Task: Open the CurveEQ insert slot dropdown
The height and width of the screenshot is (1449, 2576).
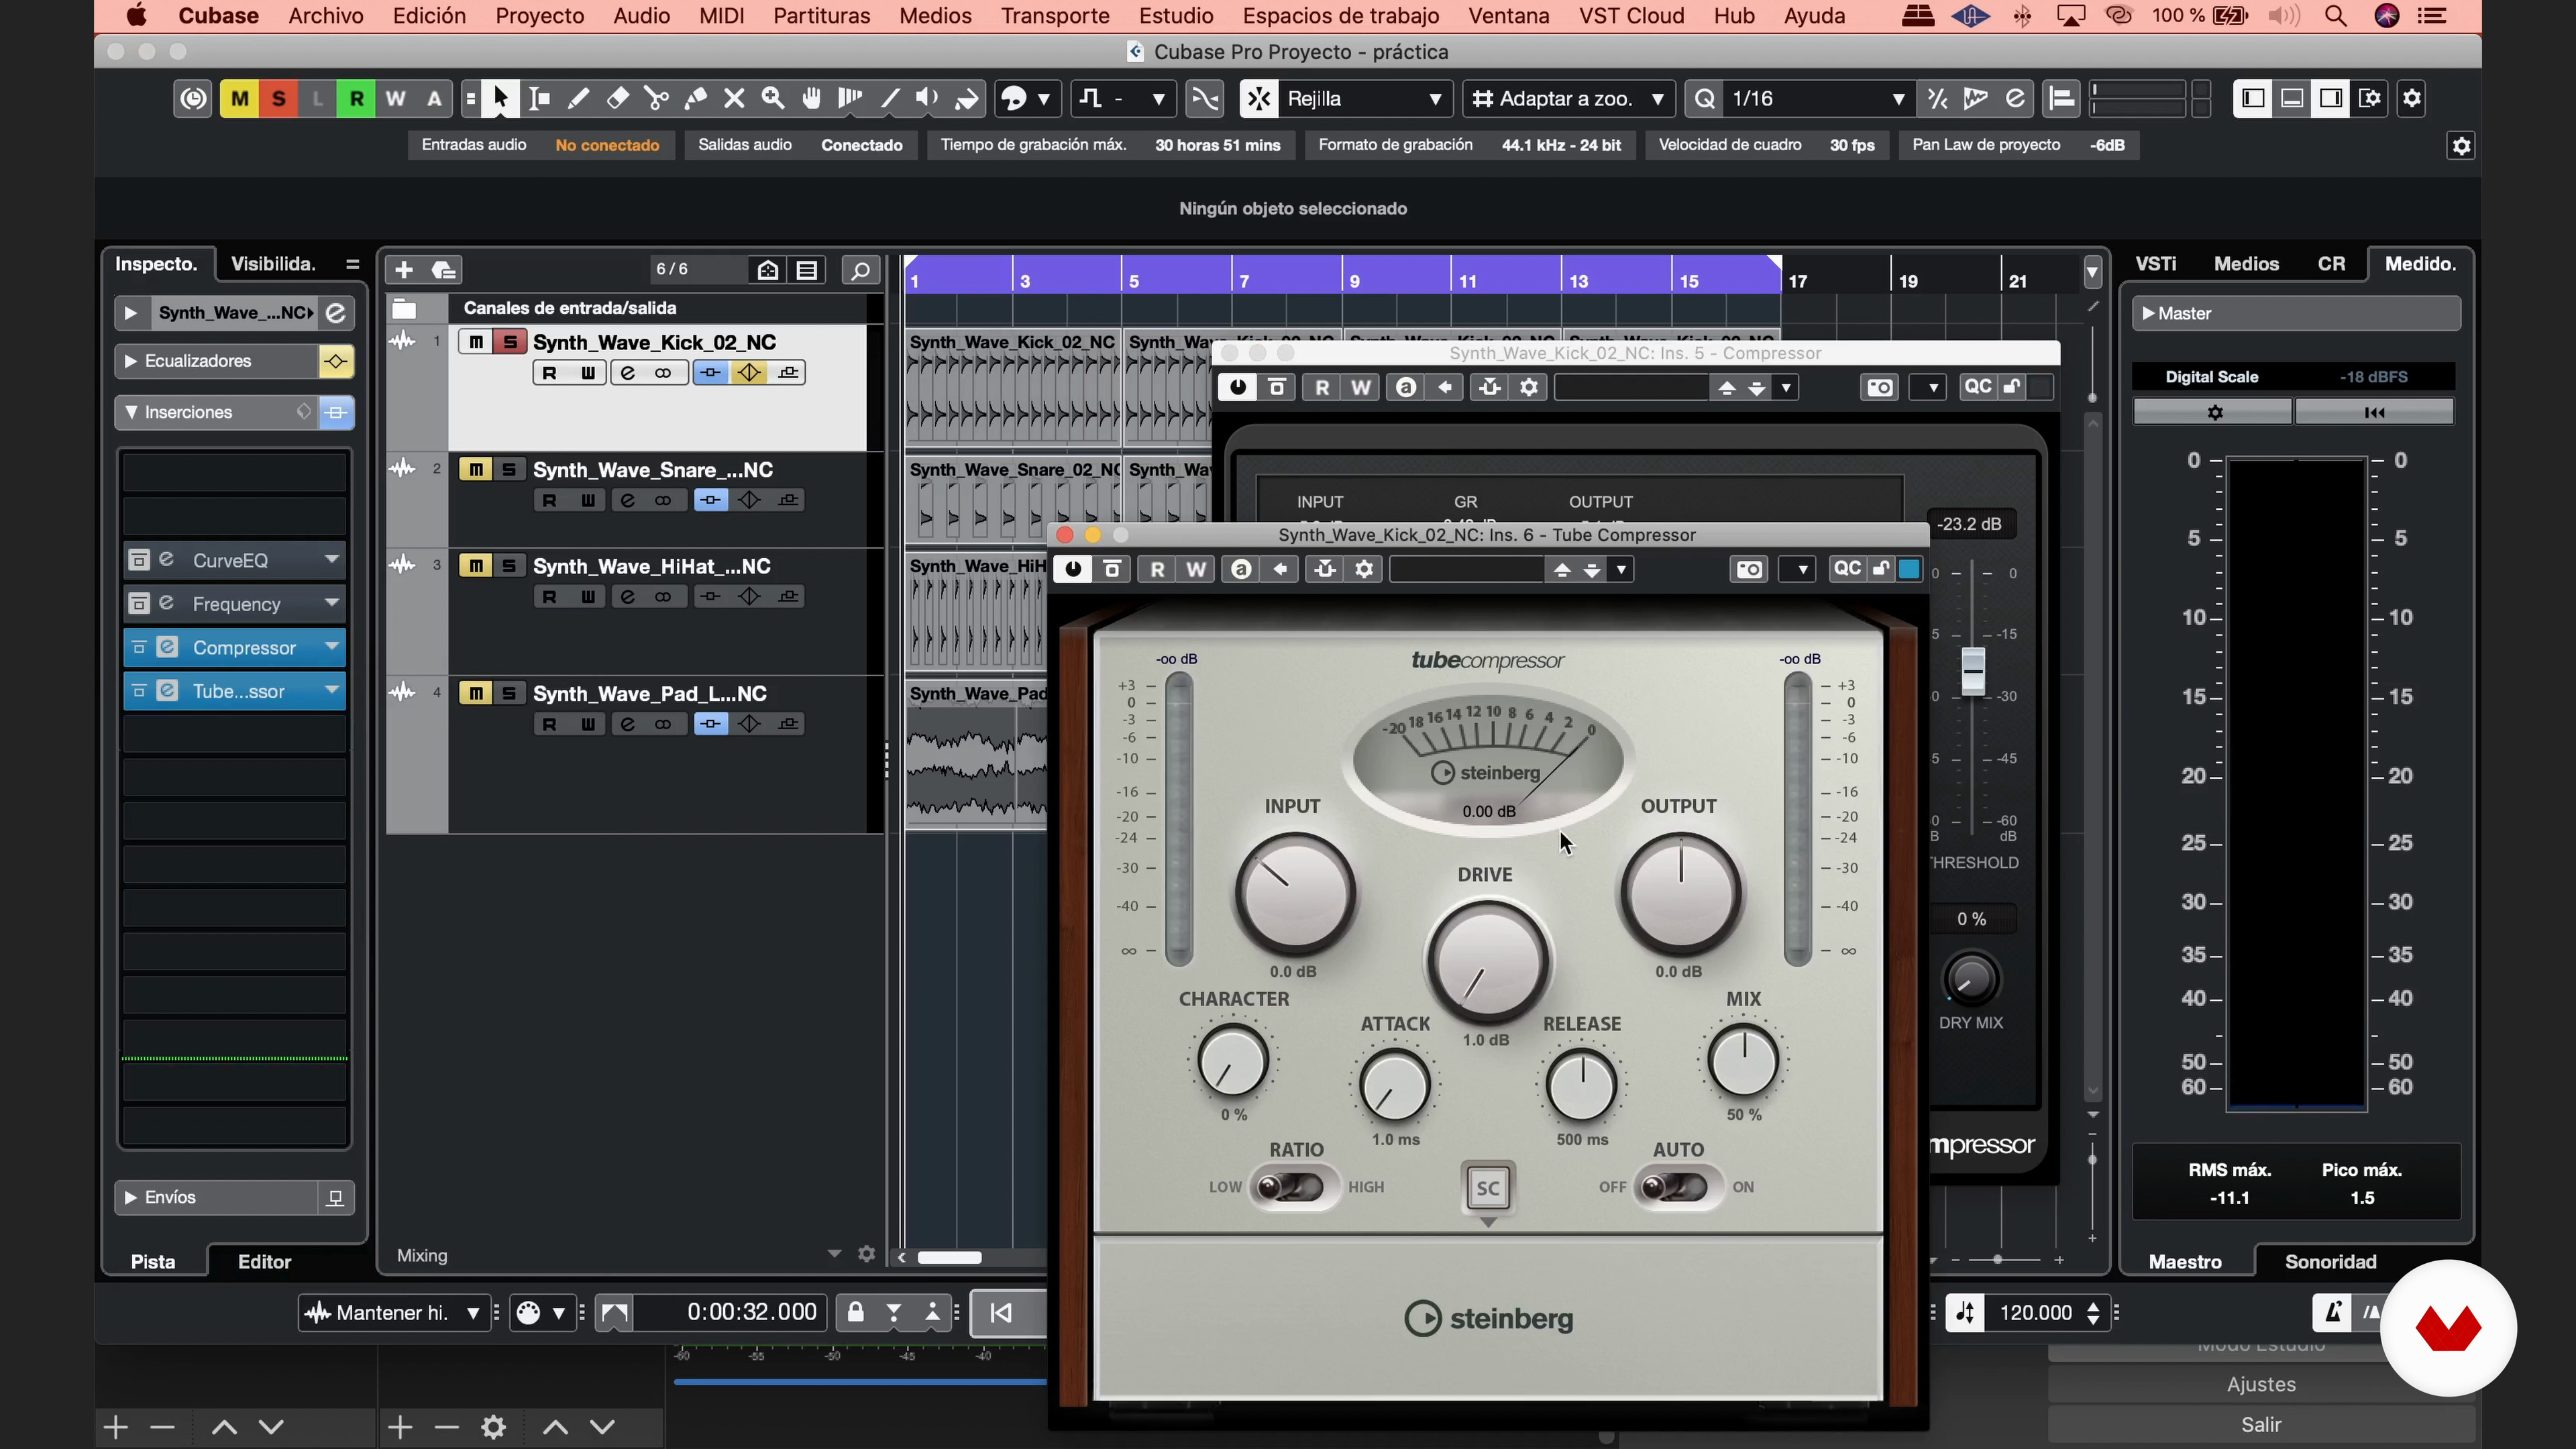Action: pyautogui.click(x=332, y=560)
